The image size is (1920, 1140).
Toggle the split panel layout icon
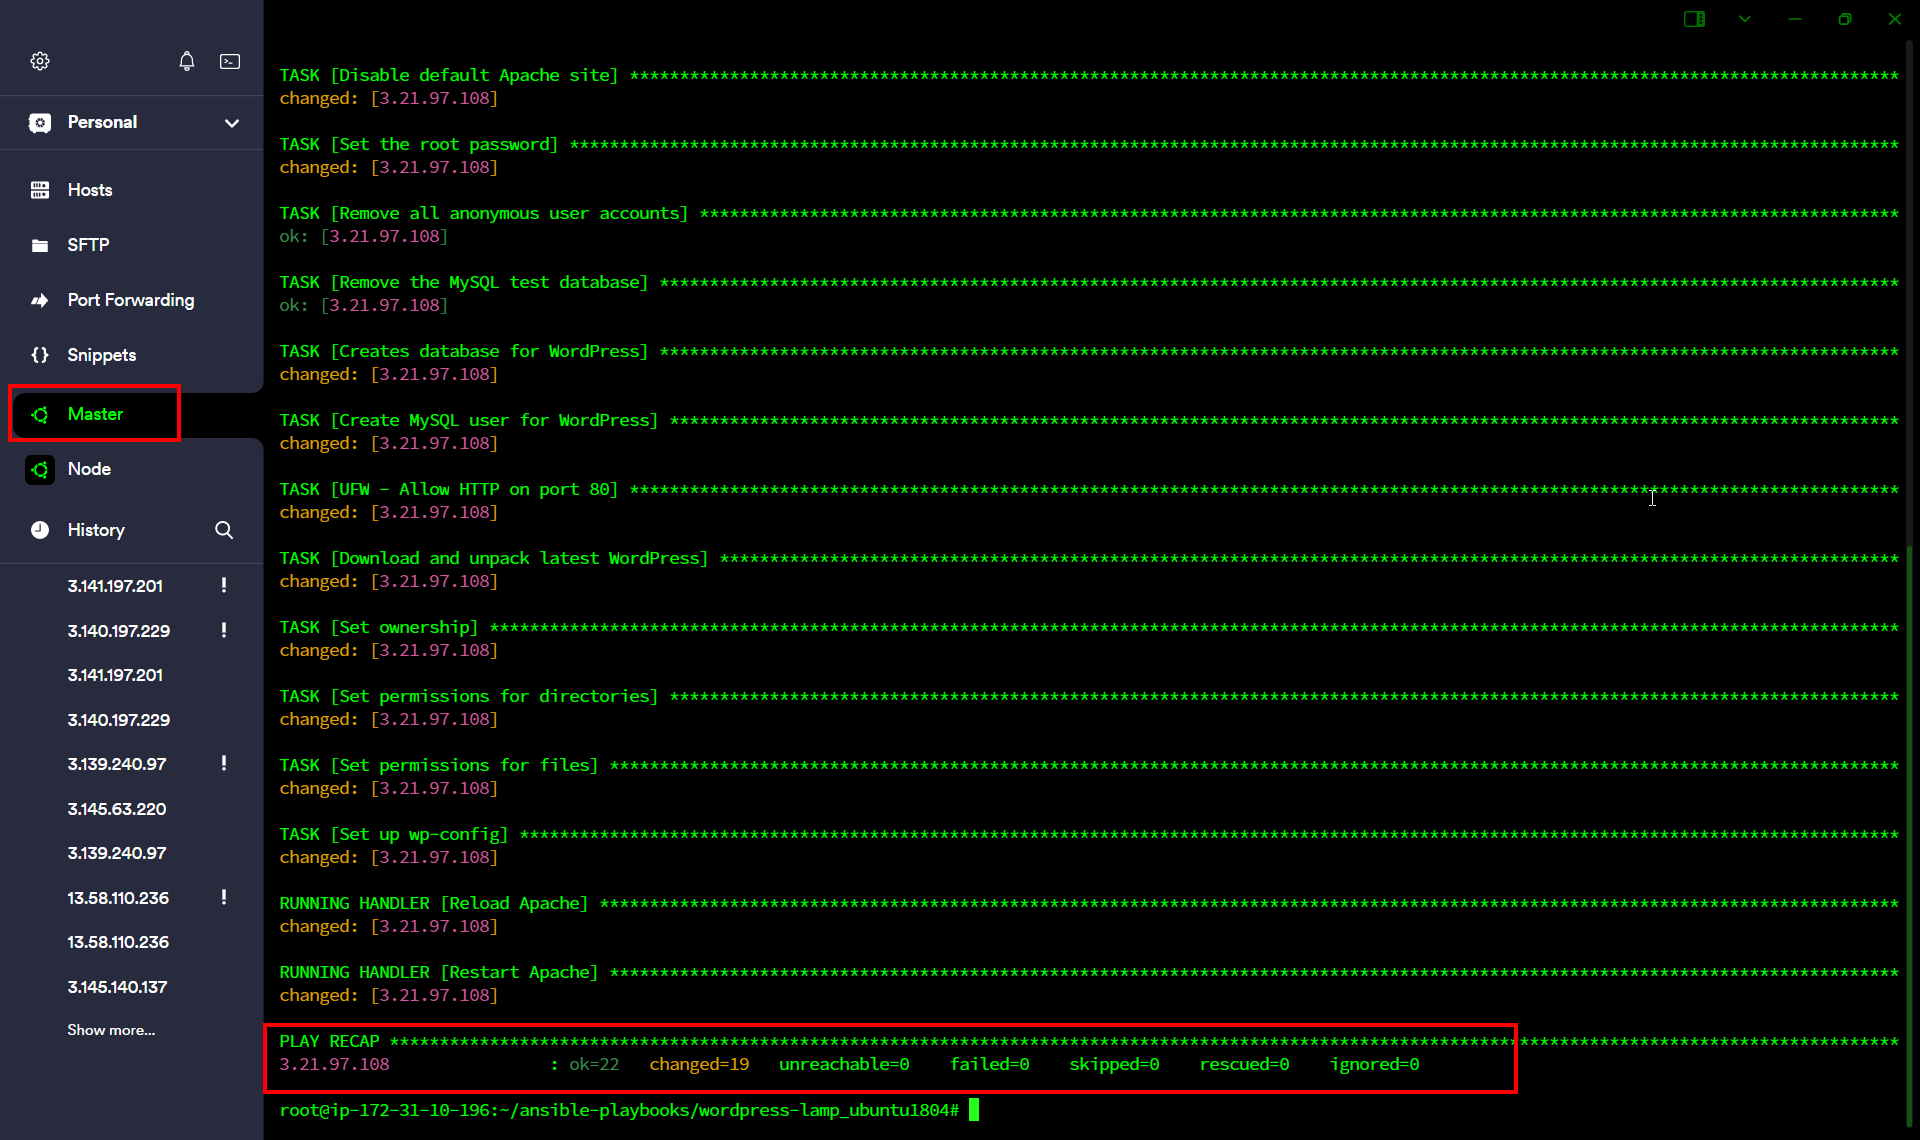coord(1694,19)
